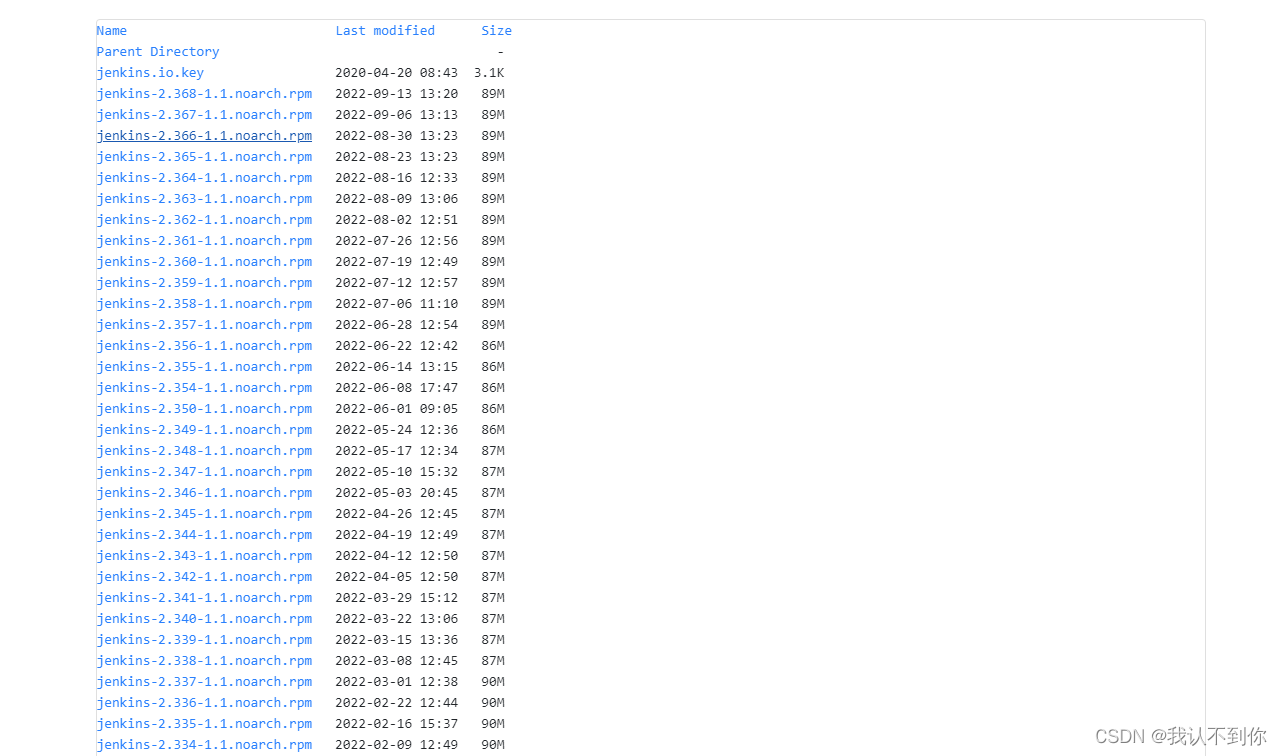The width and height of the screenshot is (1282, 756).
Task: Open jenkins-2.356-1.1.noarch.rpm
Action: click(204, 346)
